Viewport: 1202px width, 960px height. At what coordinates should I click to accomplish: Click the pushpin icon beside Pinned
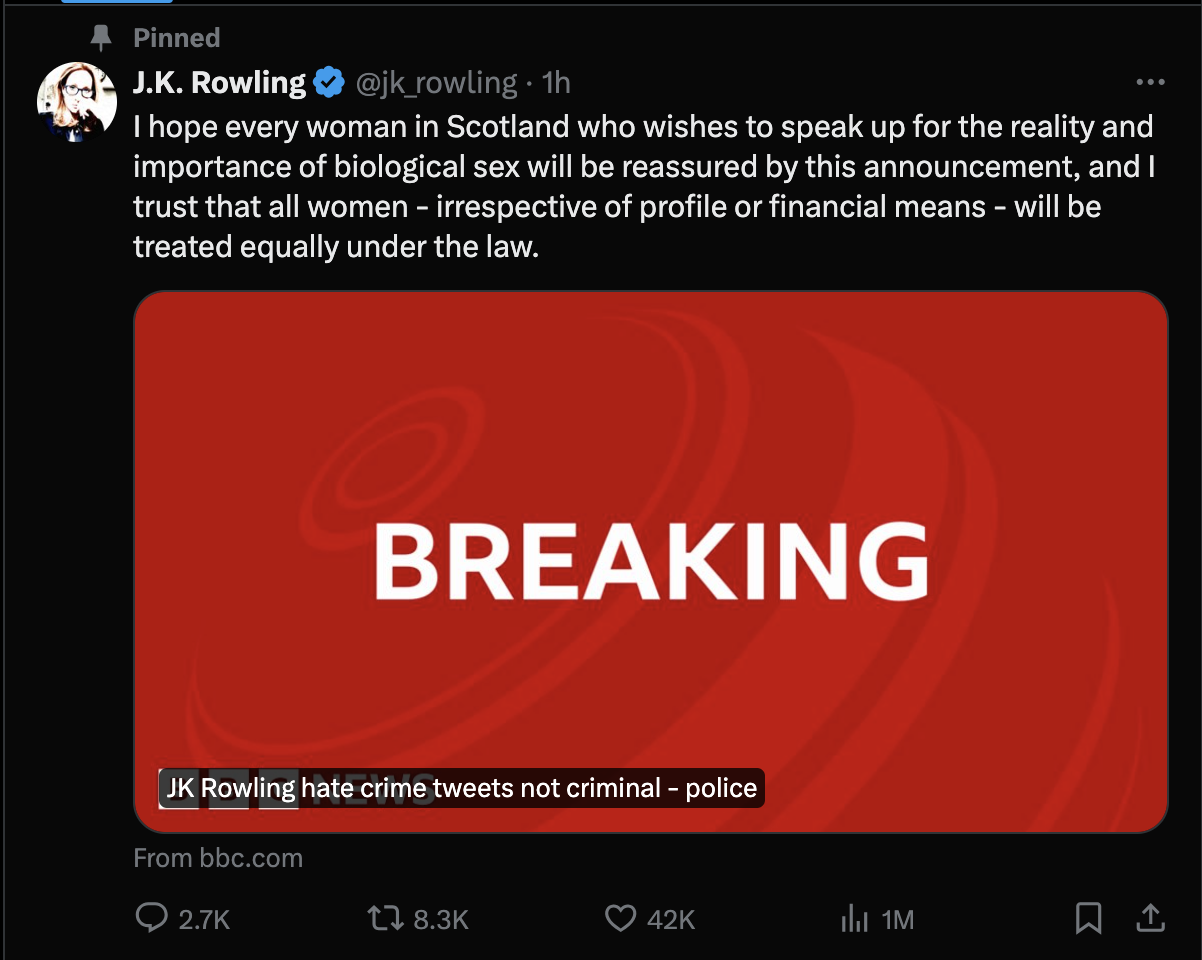click(101, 38)
